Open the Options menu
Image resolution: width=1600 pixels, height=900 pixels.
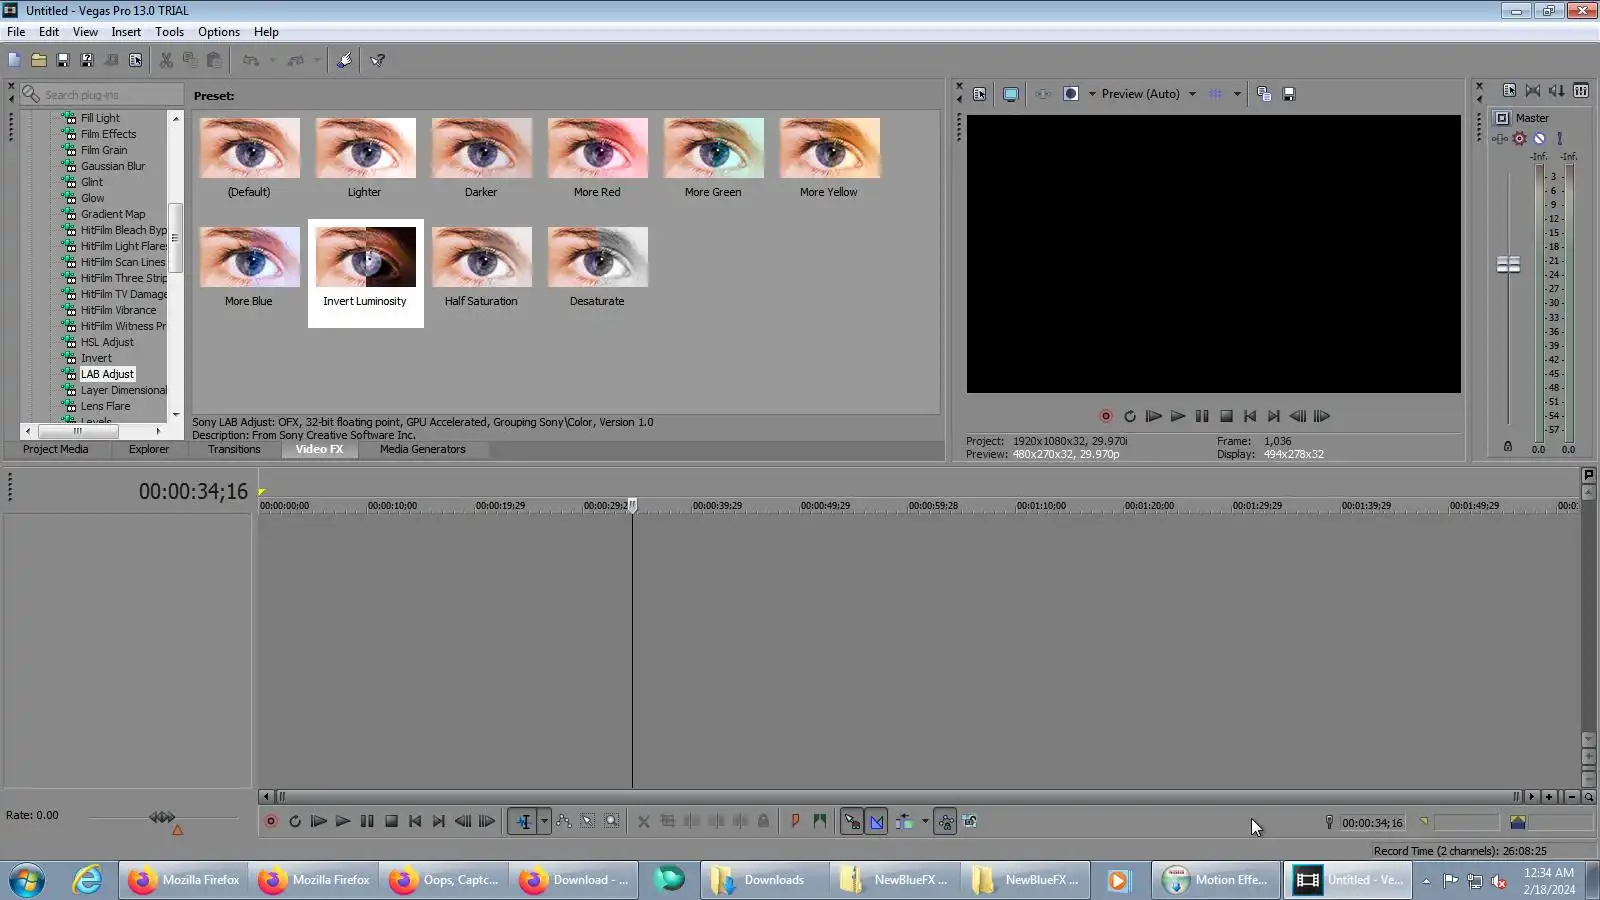point(219,32)
